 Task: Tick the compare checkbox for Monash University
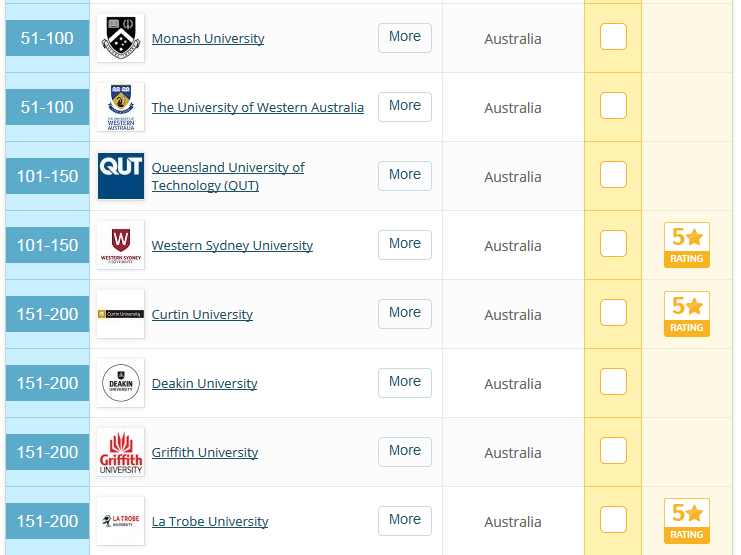613,37
